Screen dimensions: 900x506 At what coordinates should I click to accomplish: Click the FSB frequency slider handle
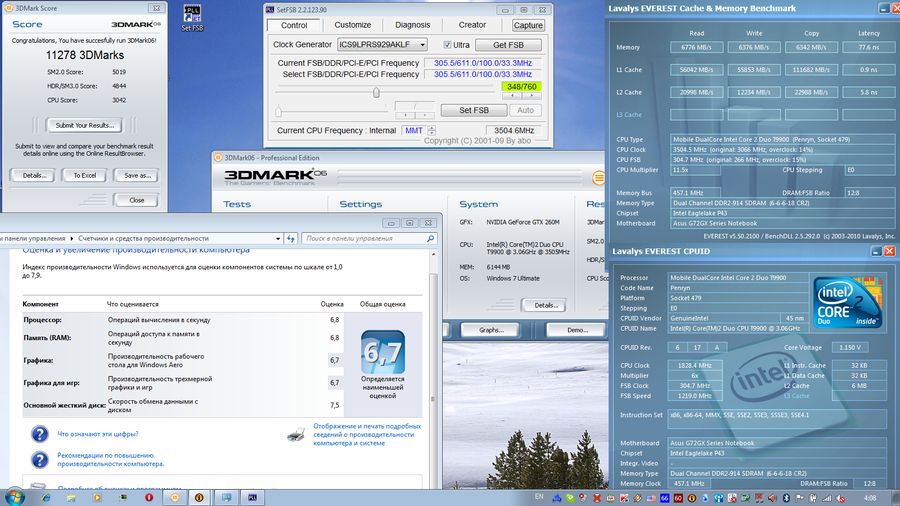point(376,93)
